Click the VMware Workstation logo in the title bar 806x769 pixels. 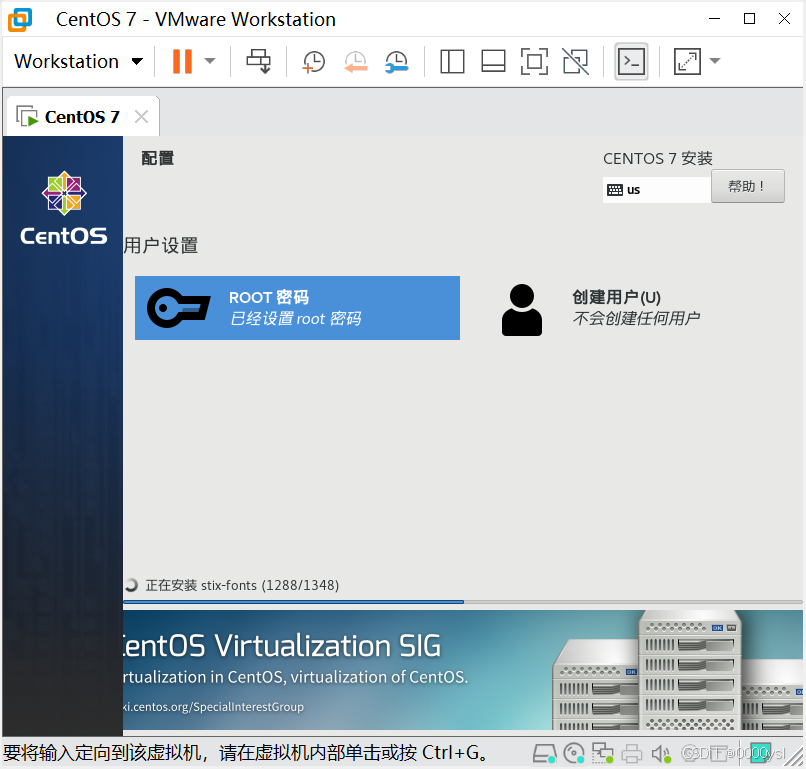tap(20, 20)
